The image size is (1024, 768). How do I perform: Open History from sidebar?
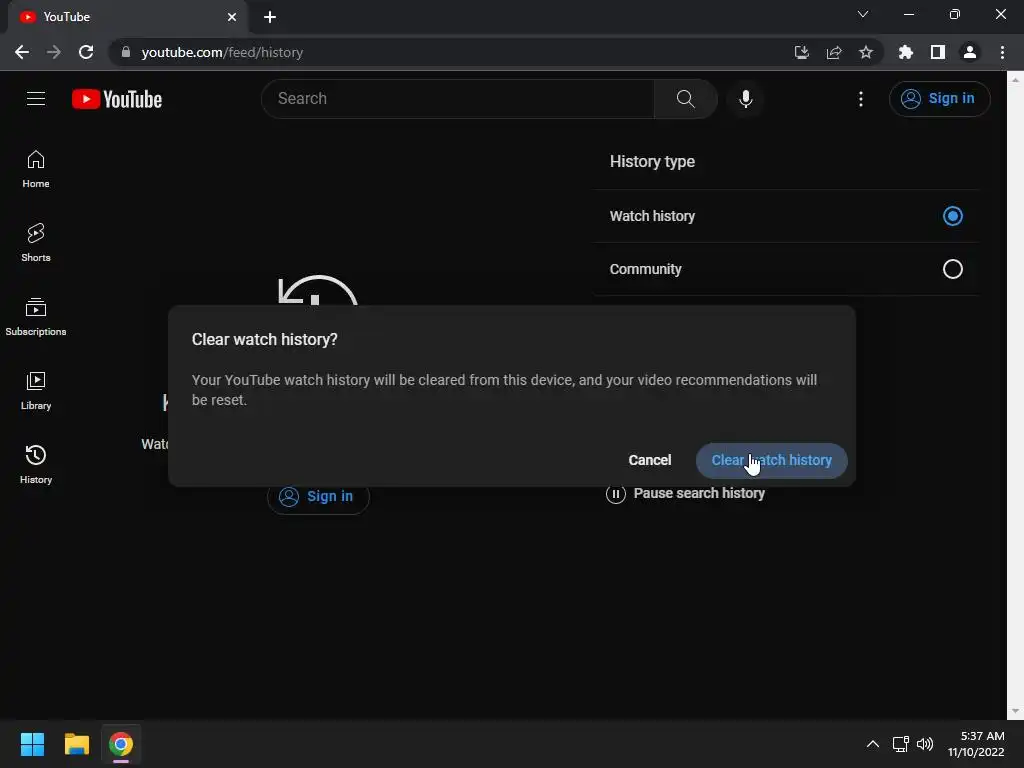coord(36,464)
